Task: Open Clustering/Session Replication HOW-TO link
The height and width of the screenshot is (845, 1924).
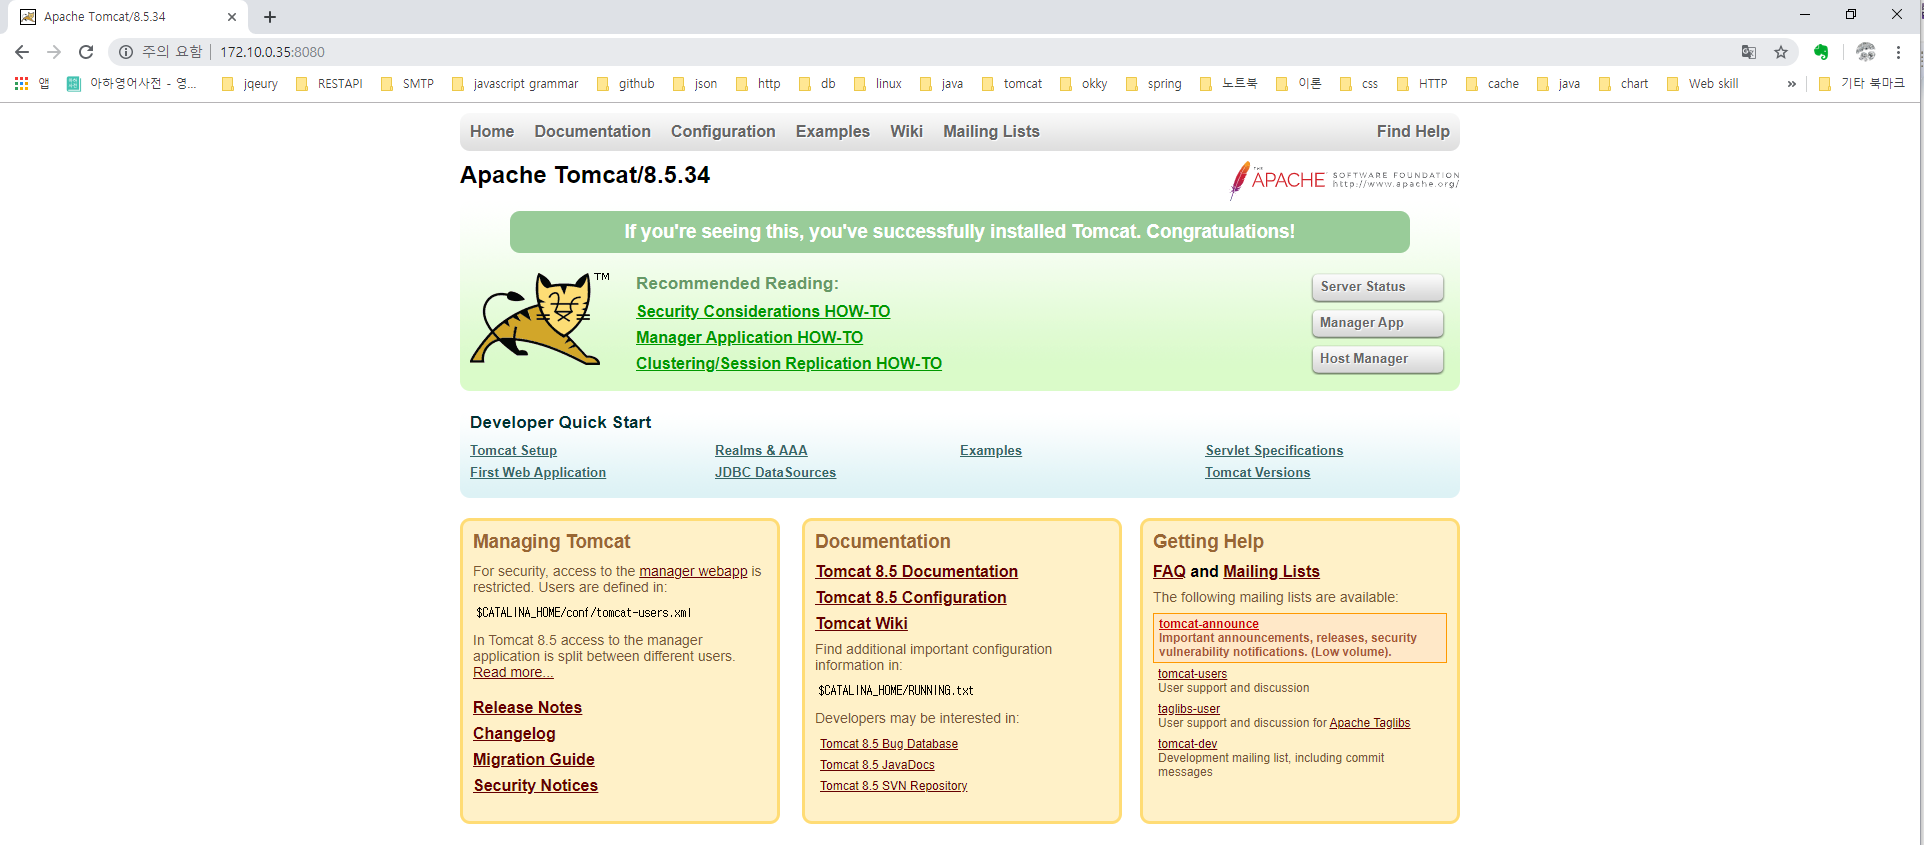Action: point(789,364)
